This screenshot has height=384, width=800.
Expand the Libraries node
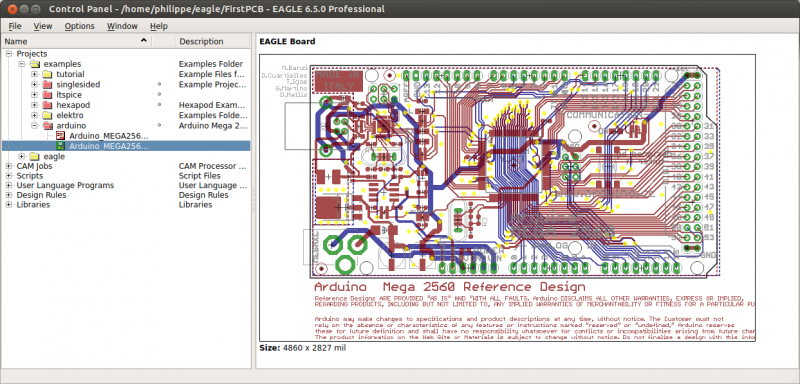[9, 205]
